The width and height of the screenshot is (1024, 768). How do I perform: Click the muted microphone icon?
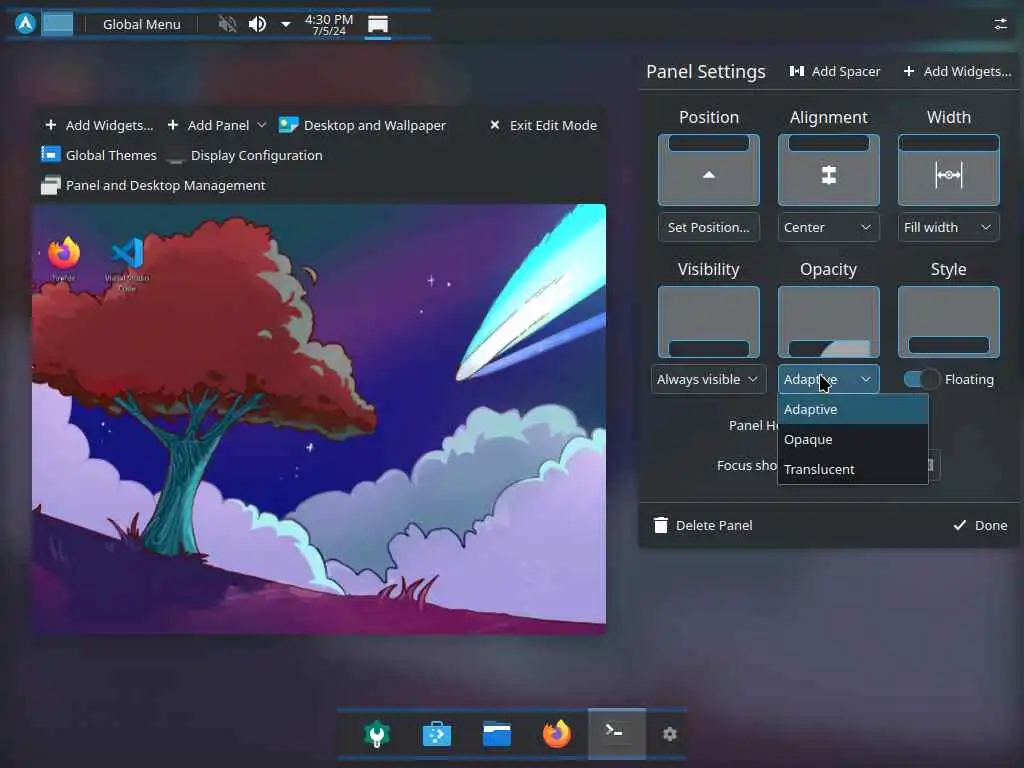[x=227, y=24]
